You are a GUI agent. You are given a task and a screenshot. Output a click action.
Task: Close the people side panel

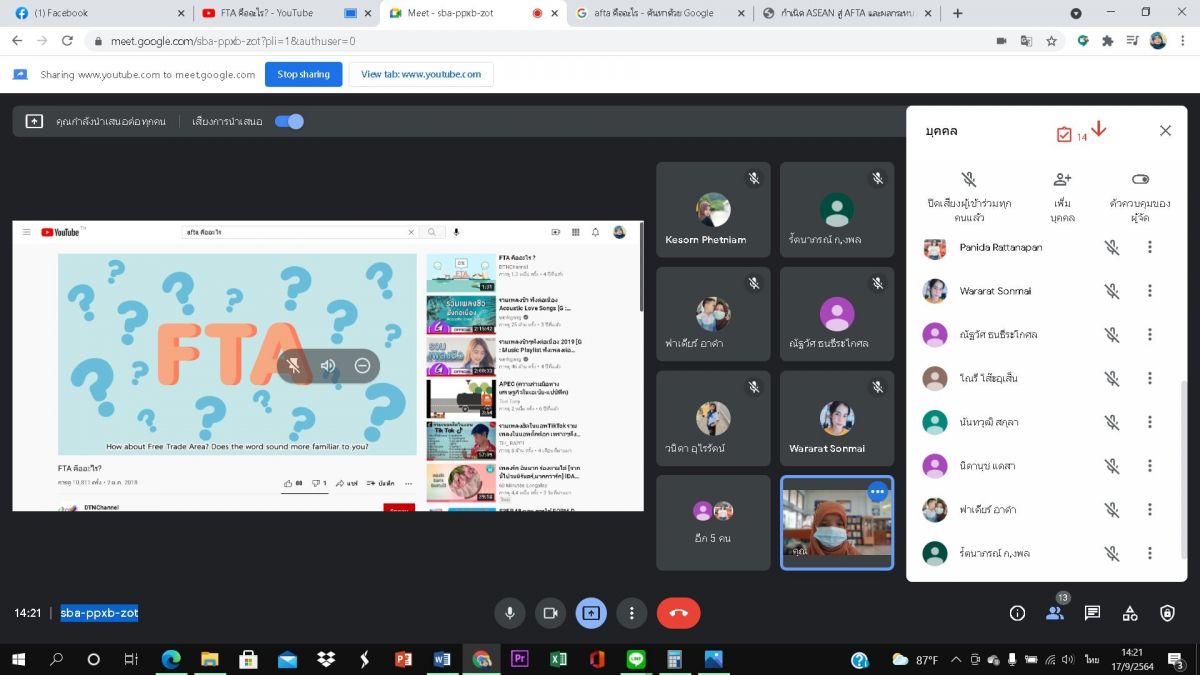(1165, 131)
